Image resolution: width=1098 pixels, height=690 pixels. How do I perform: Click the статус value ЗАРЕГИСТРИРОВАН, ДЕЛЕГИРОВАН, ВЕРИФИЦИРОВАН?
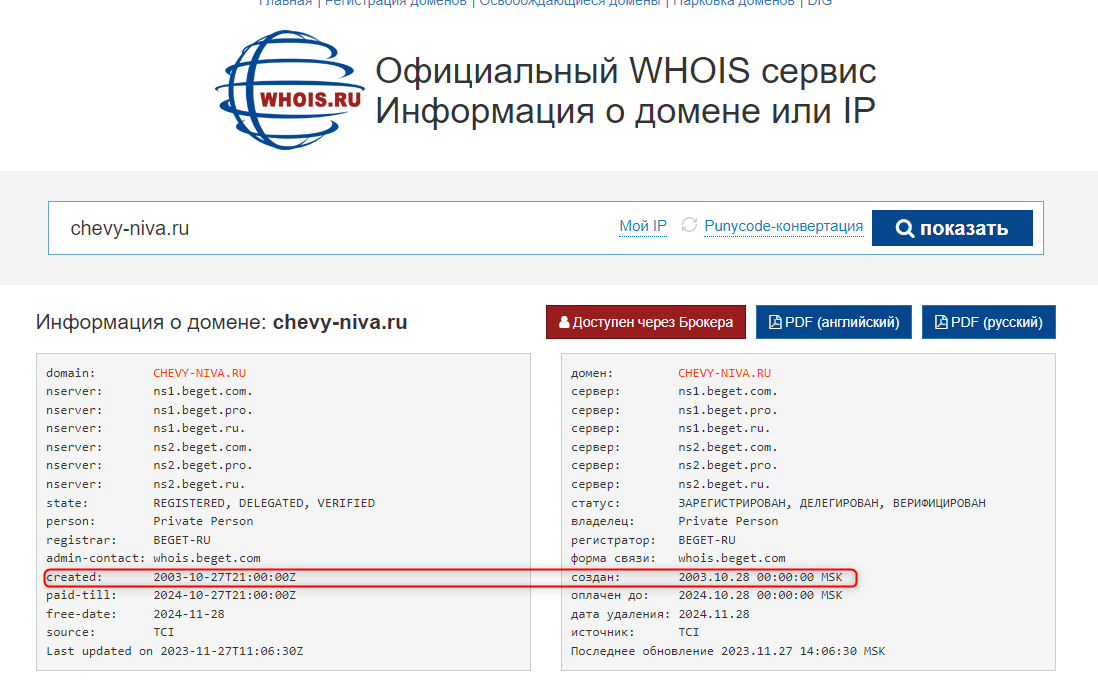point(831,503)
